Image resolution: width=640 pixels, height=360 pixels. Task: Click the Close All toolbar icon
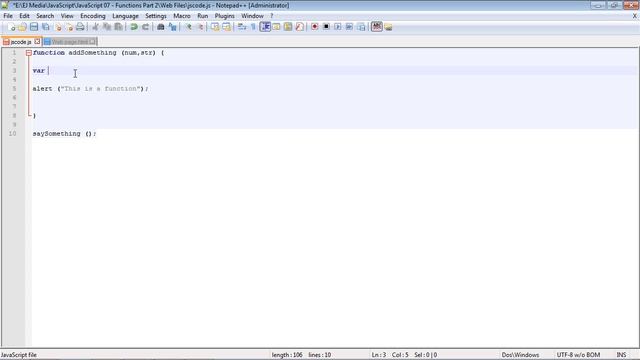69,27
